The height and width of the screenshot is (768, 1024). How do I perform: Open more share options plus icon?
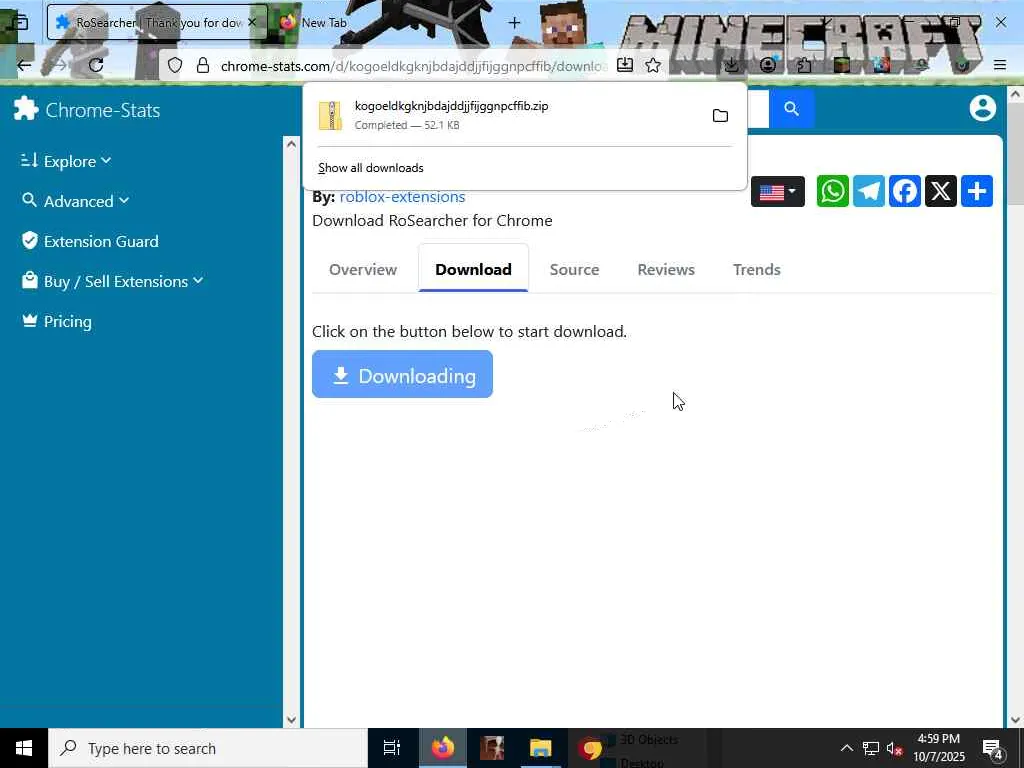click(976, 191)
